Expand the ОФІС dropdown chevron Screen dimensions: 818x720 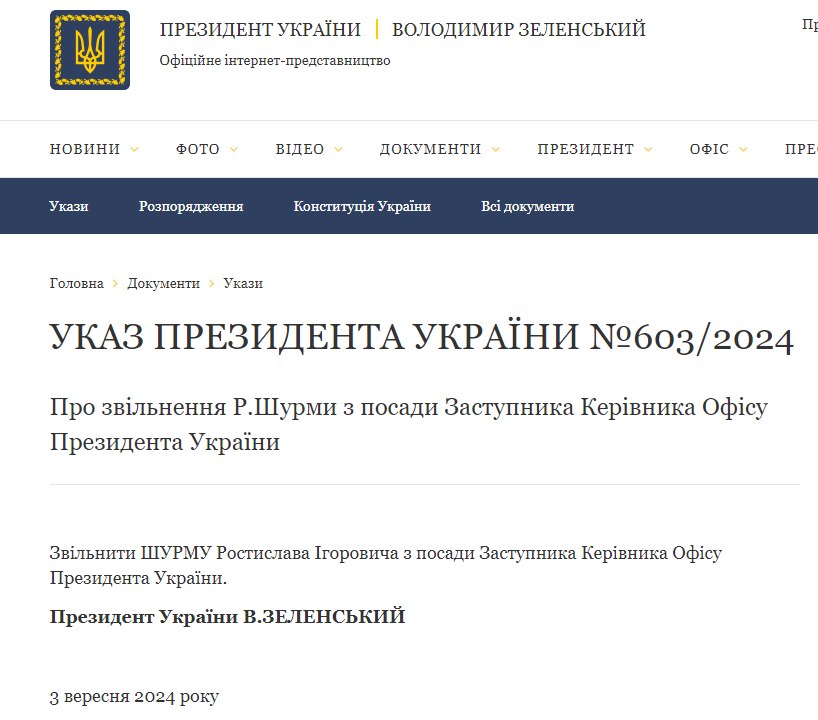(x=742, y=149)
